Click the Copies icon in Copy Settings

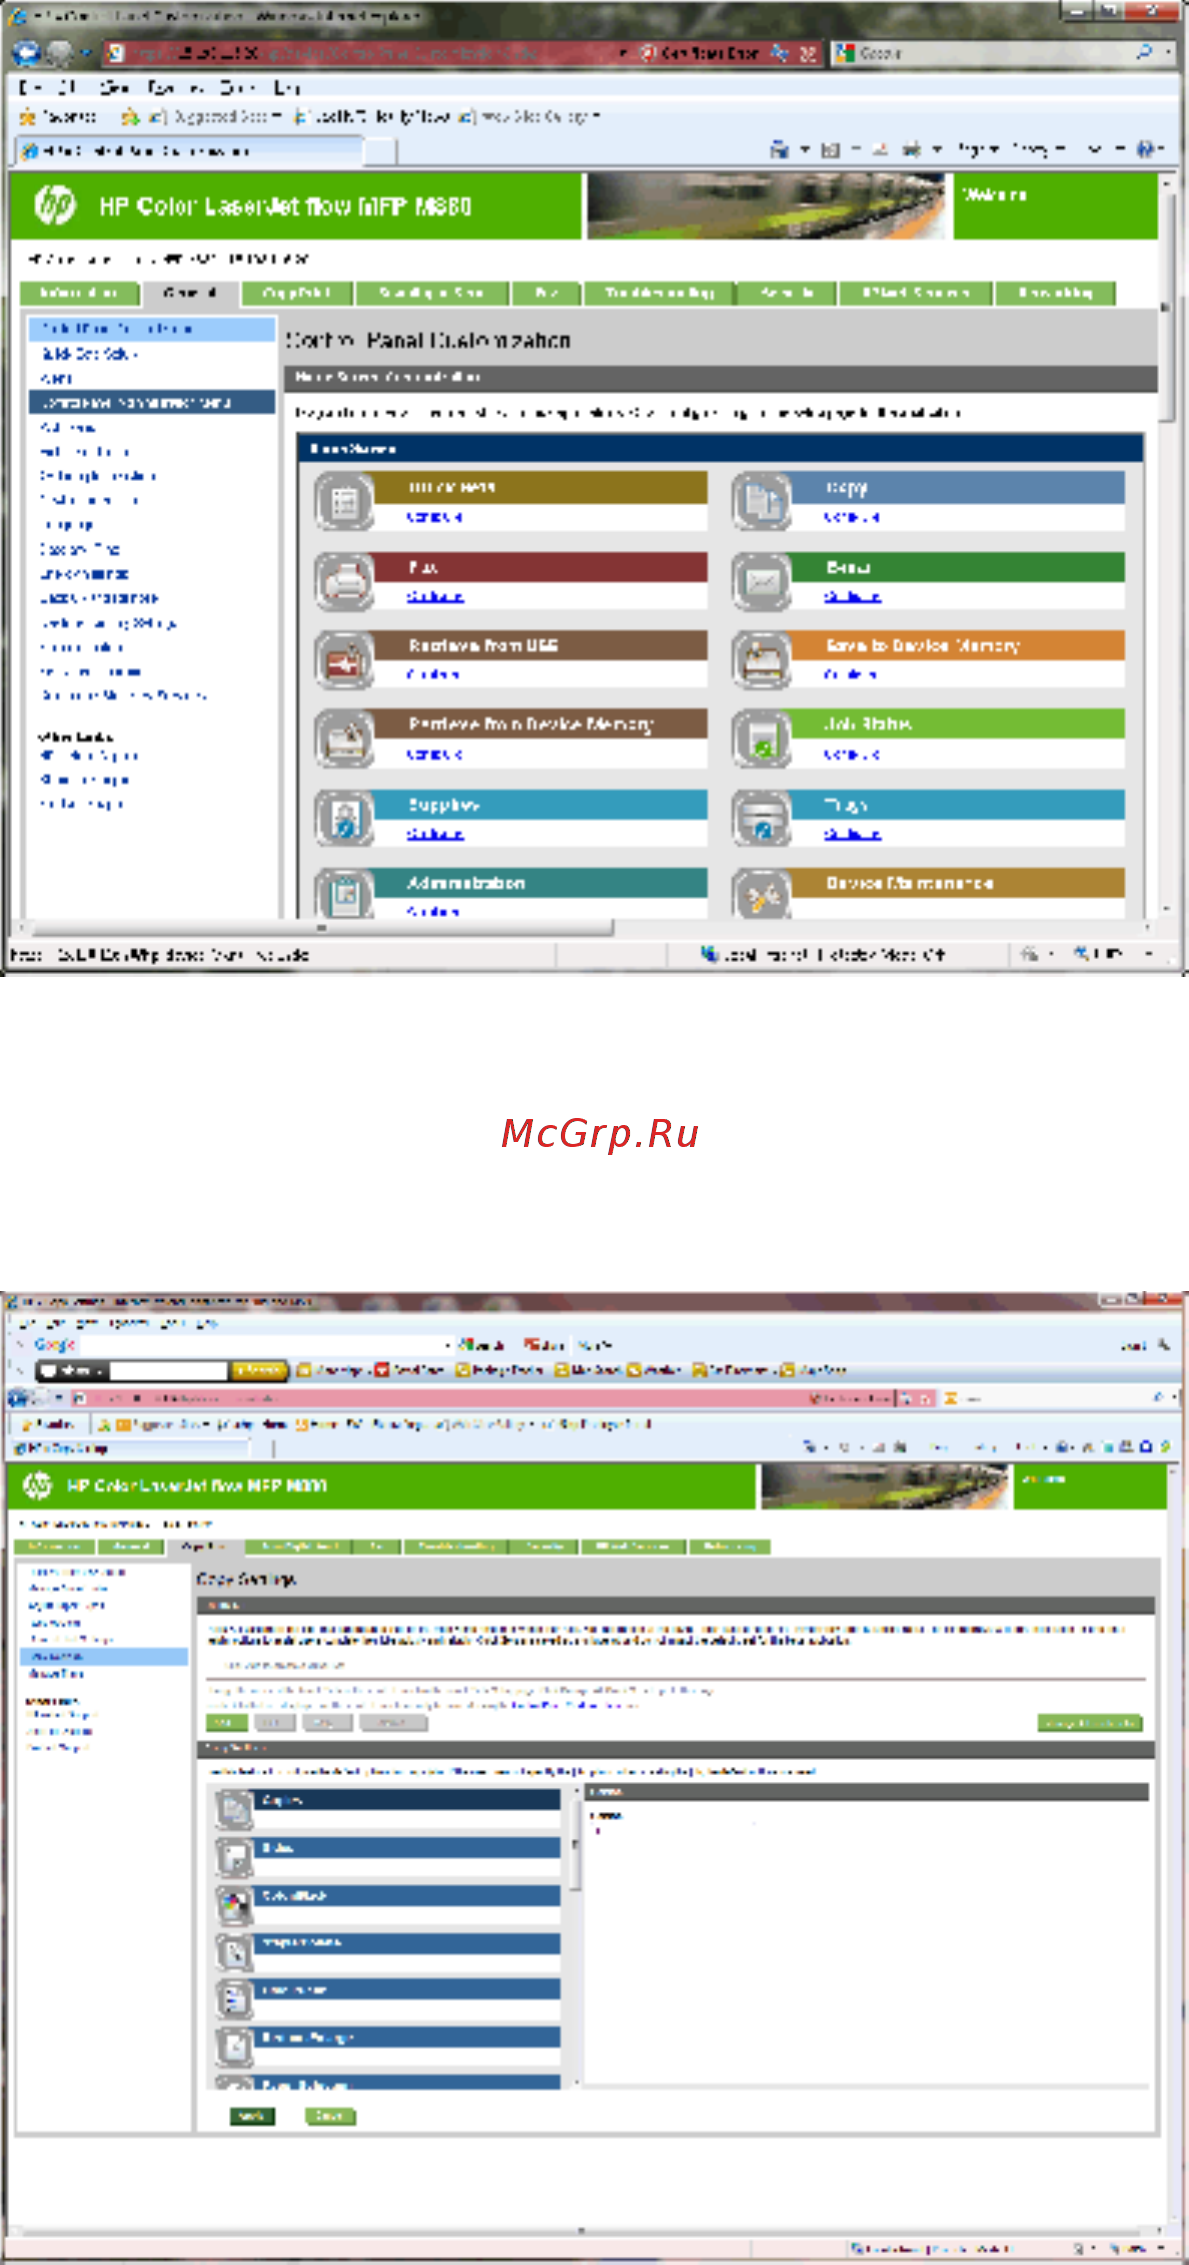coord(234,1809)
